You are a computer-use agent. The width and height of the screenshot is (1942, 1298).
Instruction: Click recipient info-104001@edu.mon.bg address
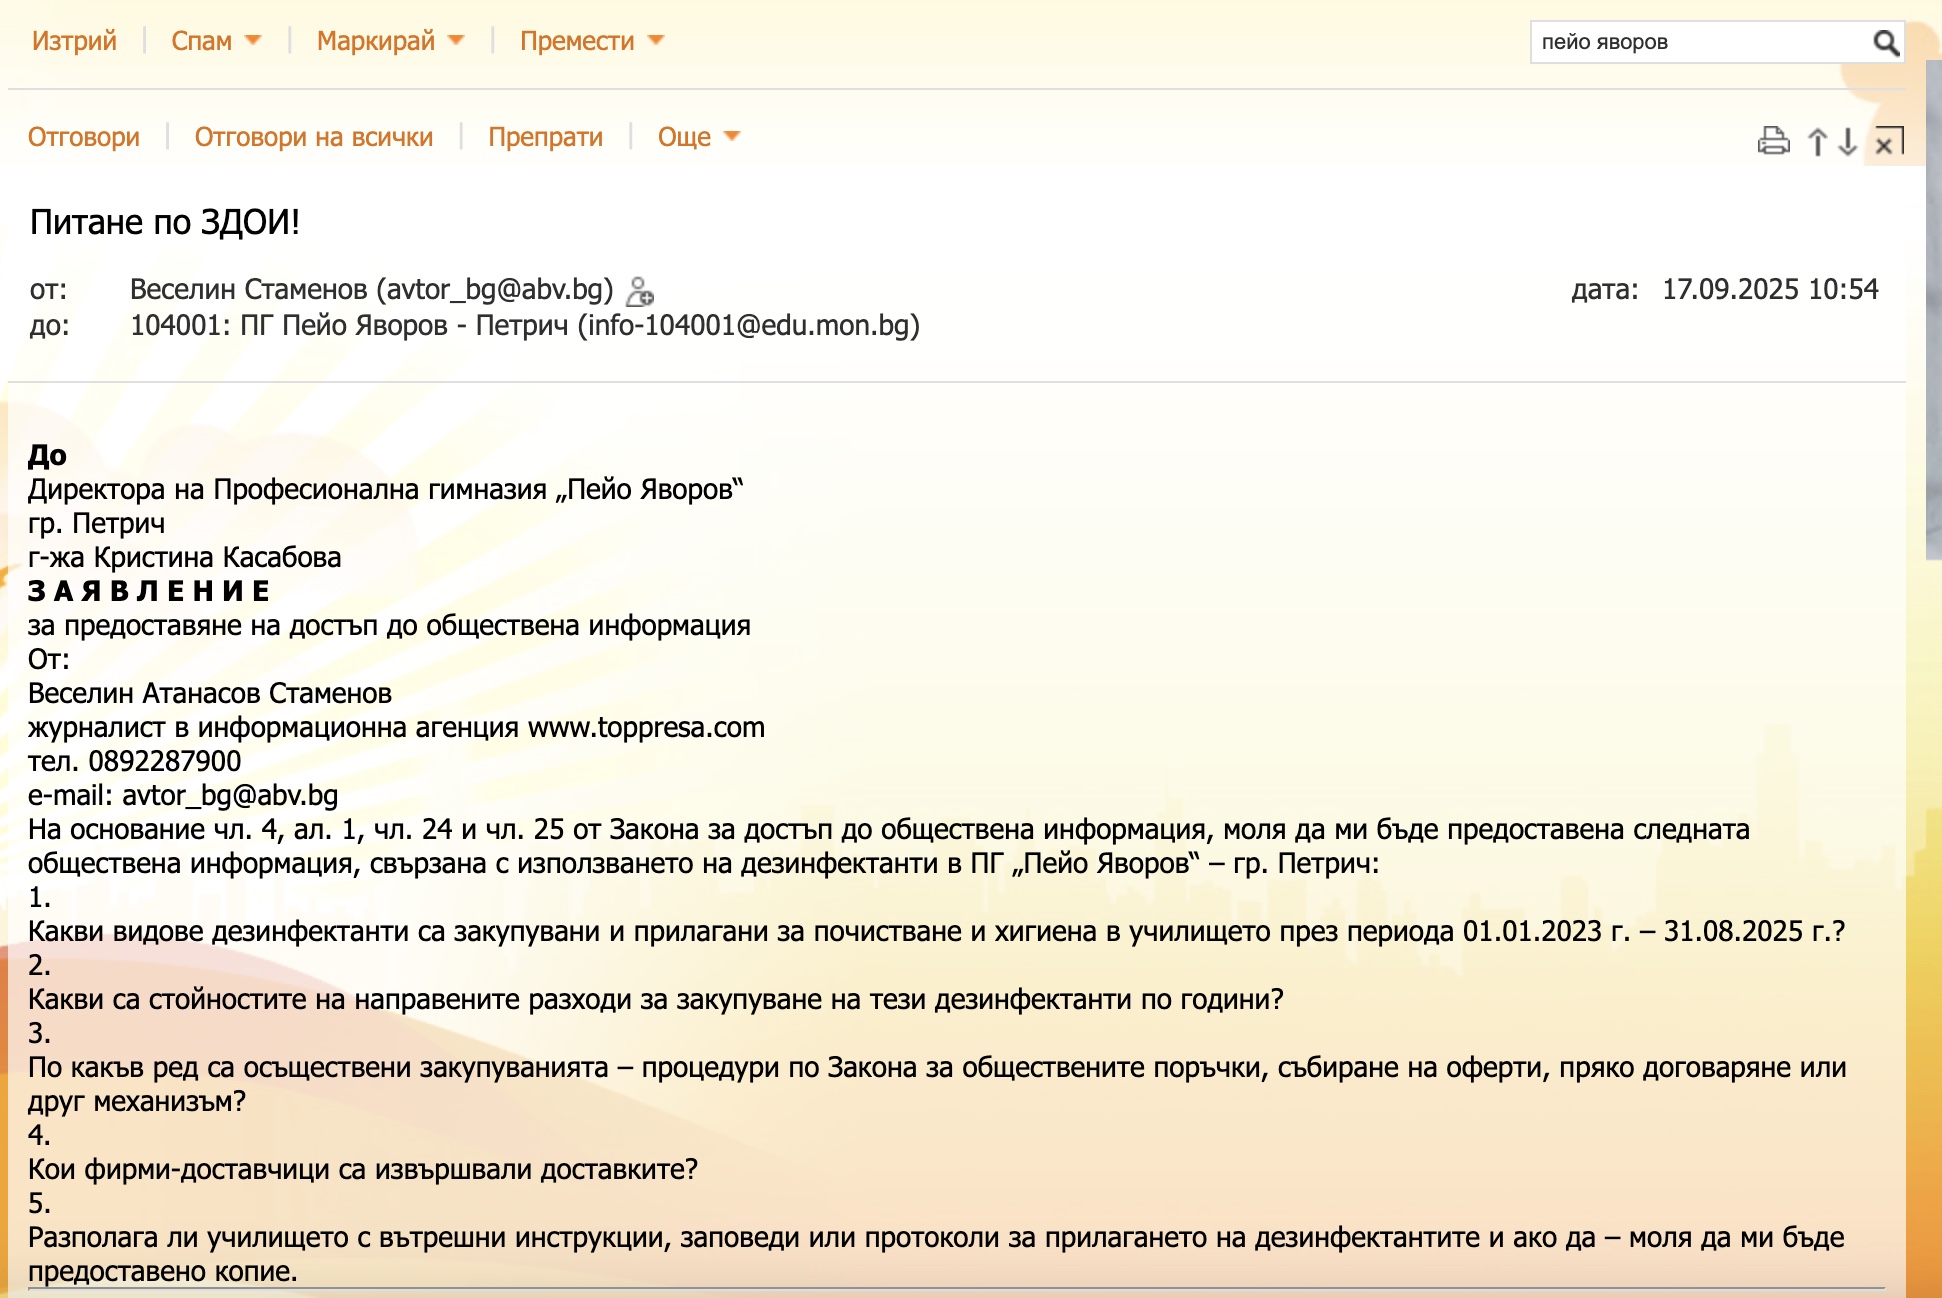click(x=748, y=326)
